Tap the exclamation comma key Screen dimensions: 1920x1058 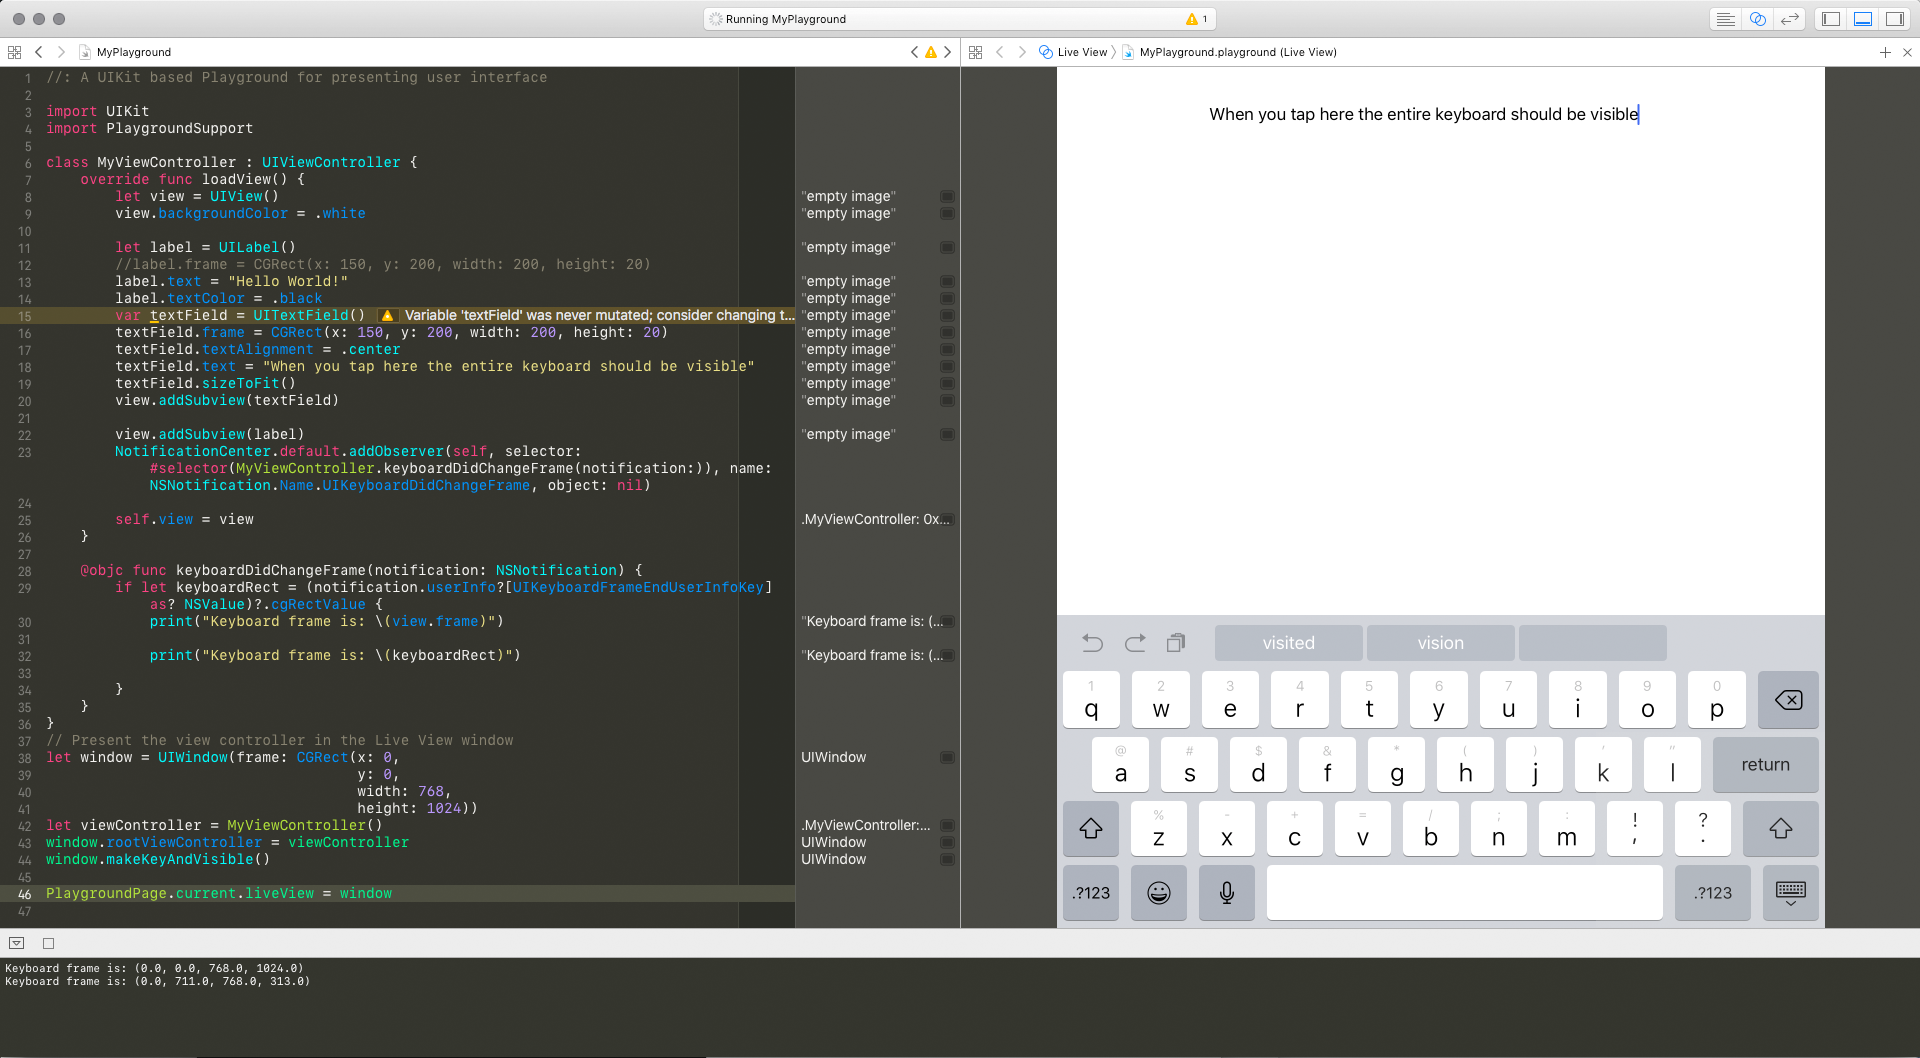coord(1635,829)
